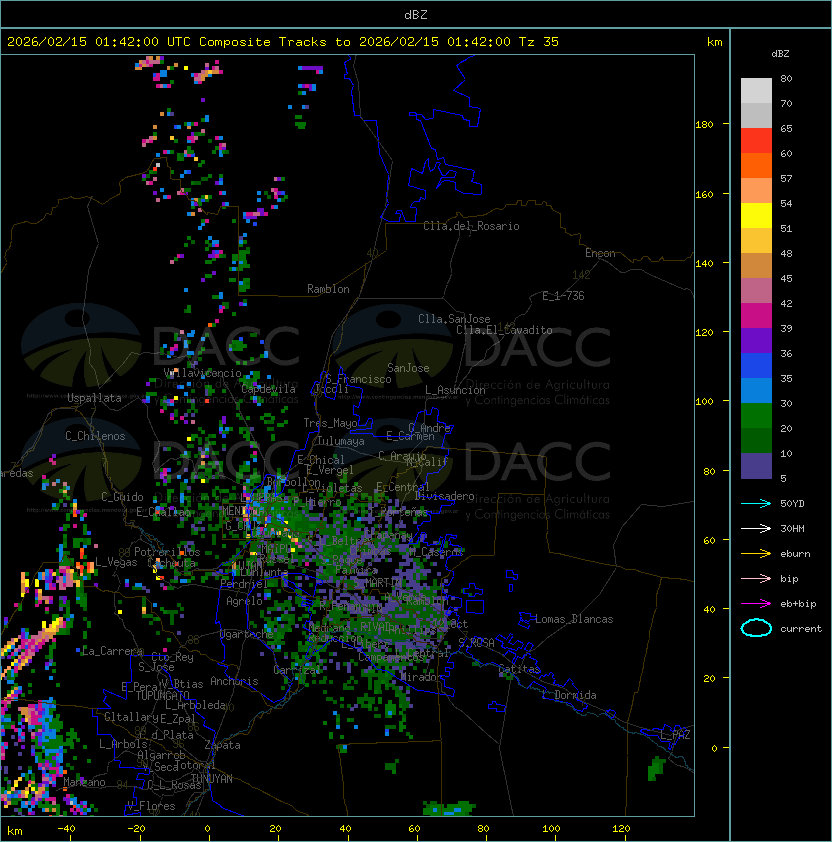Image resolution: width=832 pixels, height=842 pixels.
Task: Click the 'Catitas' map label
Action: click(519, 669)
